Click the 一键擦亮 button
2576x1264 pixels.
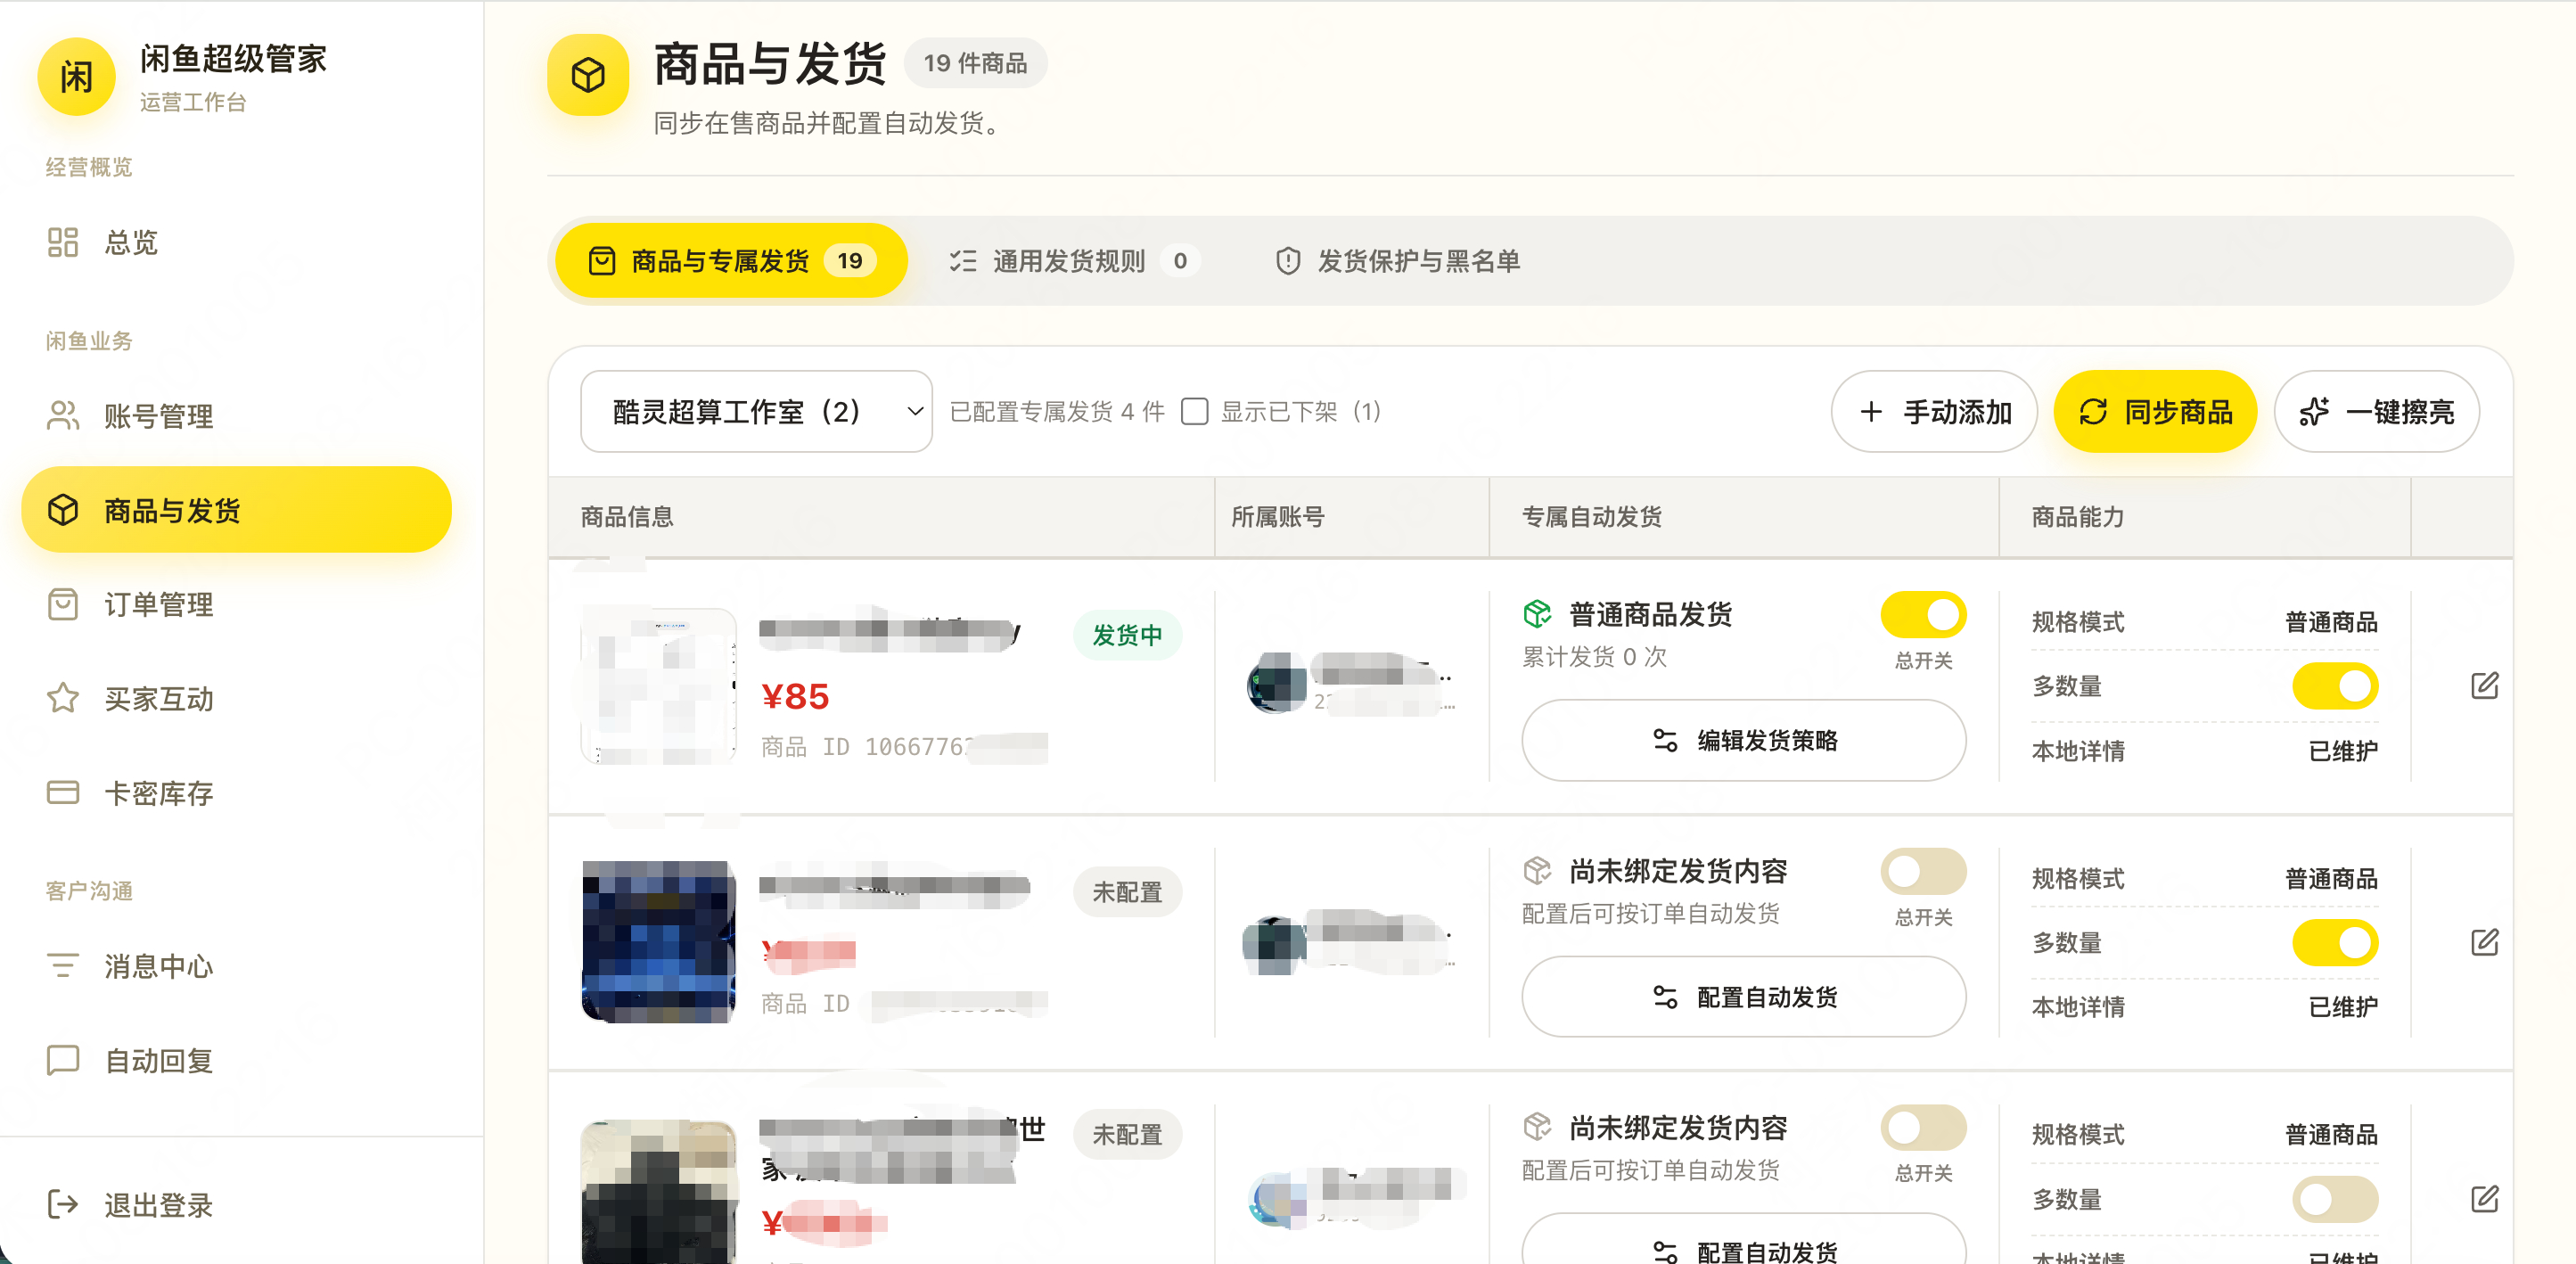2376,412
